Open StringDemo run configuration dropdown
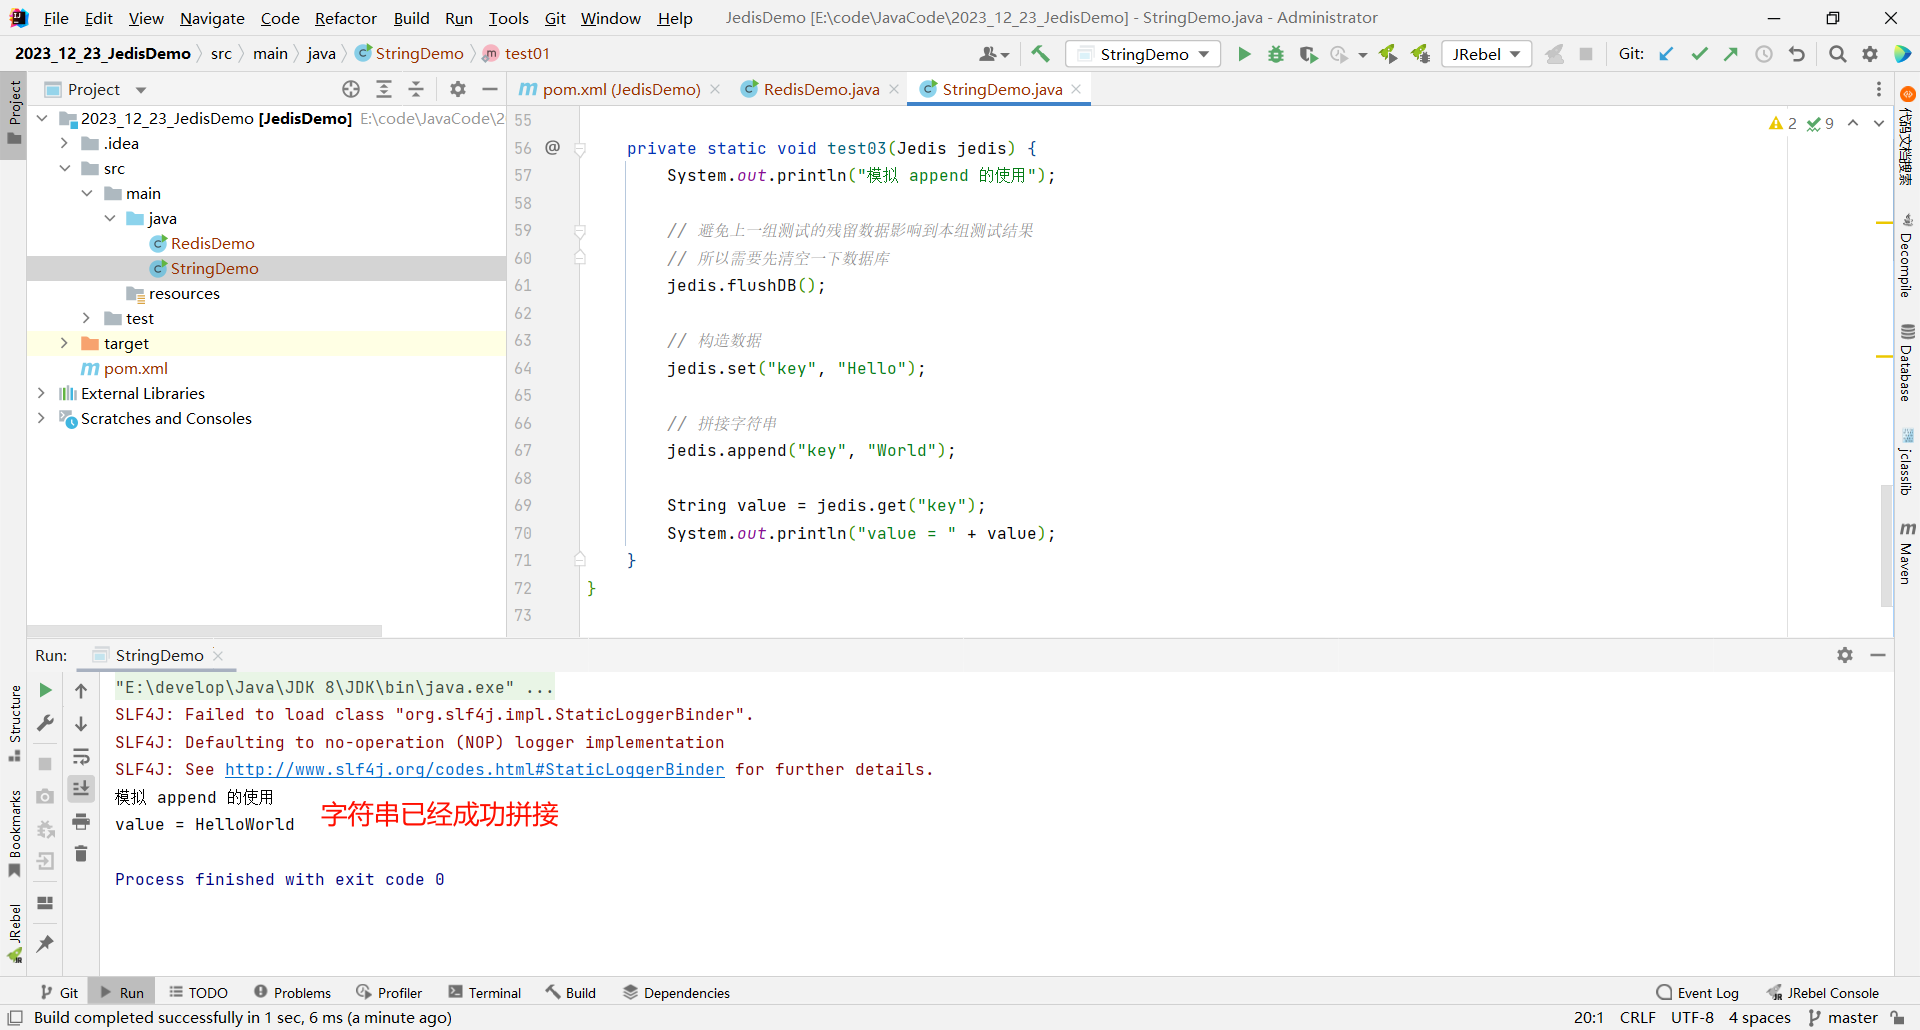The height and width of the screenshot is (1030, 1920). tap(1143, 54)
